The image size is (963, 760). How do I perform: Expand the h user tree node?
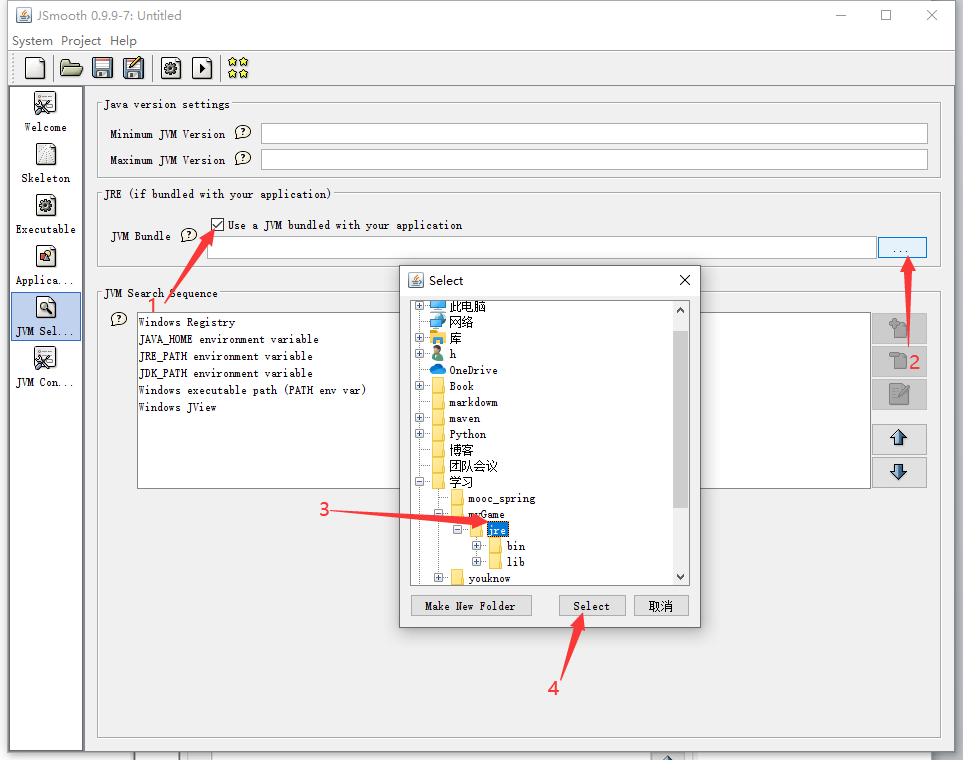pos(419,353)
